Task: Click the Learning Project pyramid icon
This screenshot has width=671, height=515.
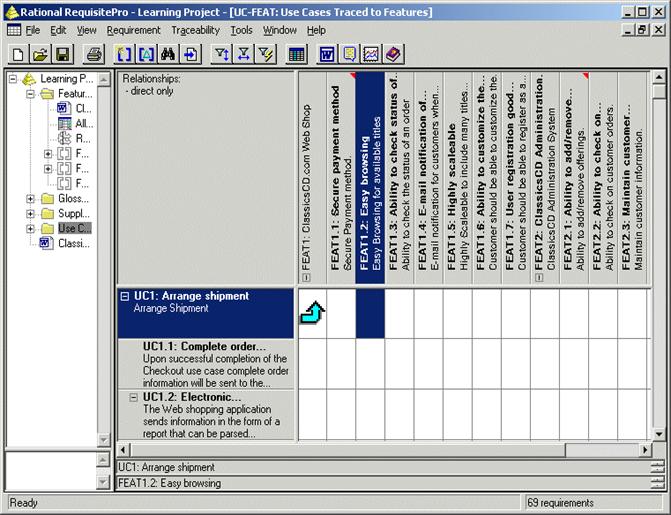Action: tap(29, 79)
